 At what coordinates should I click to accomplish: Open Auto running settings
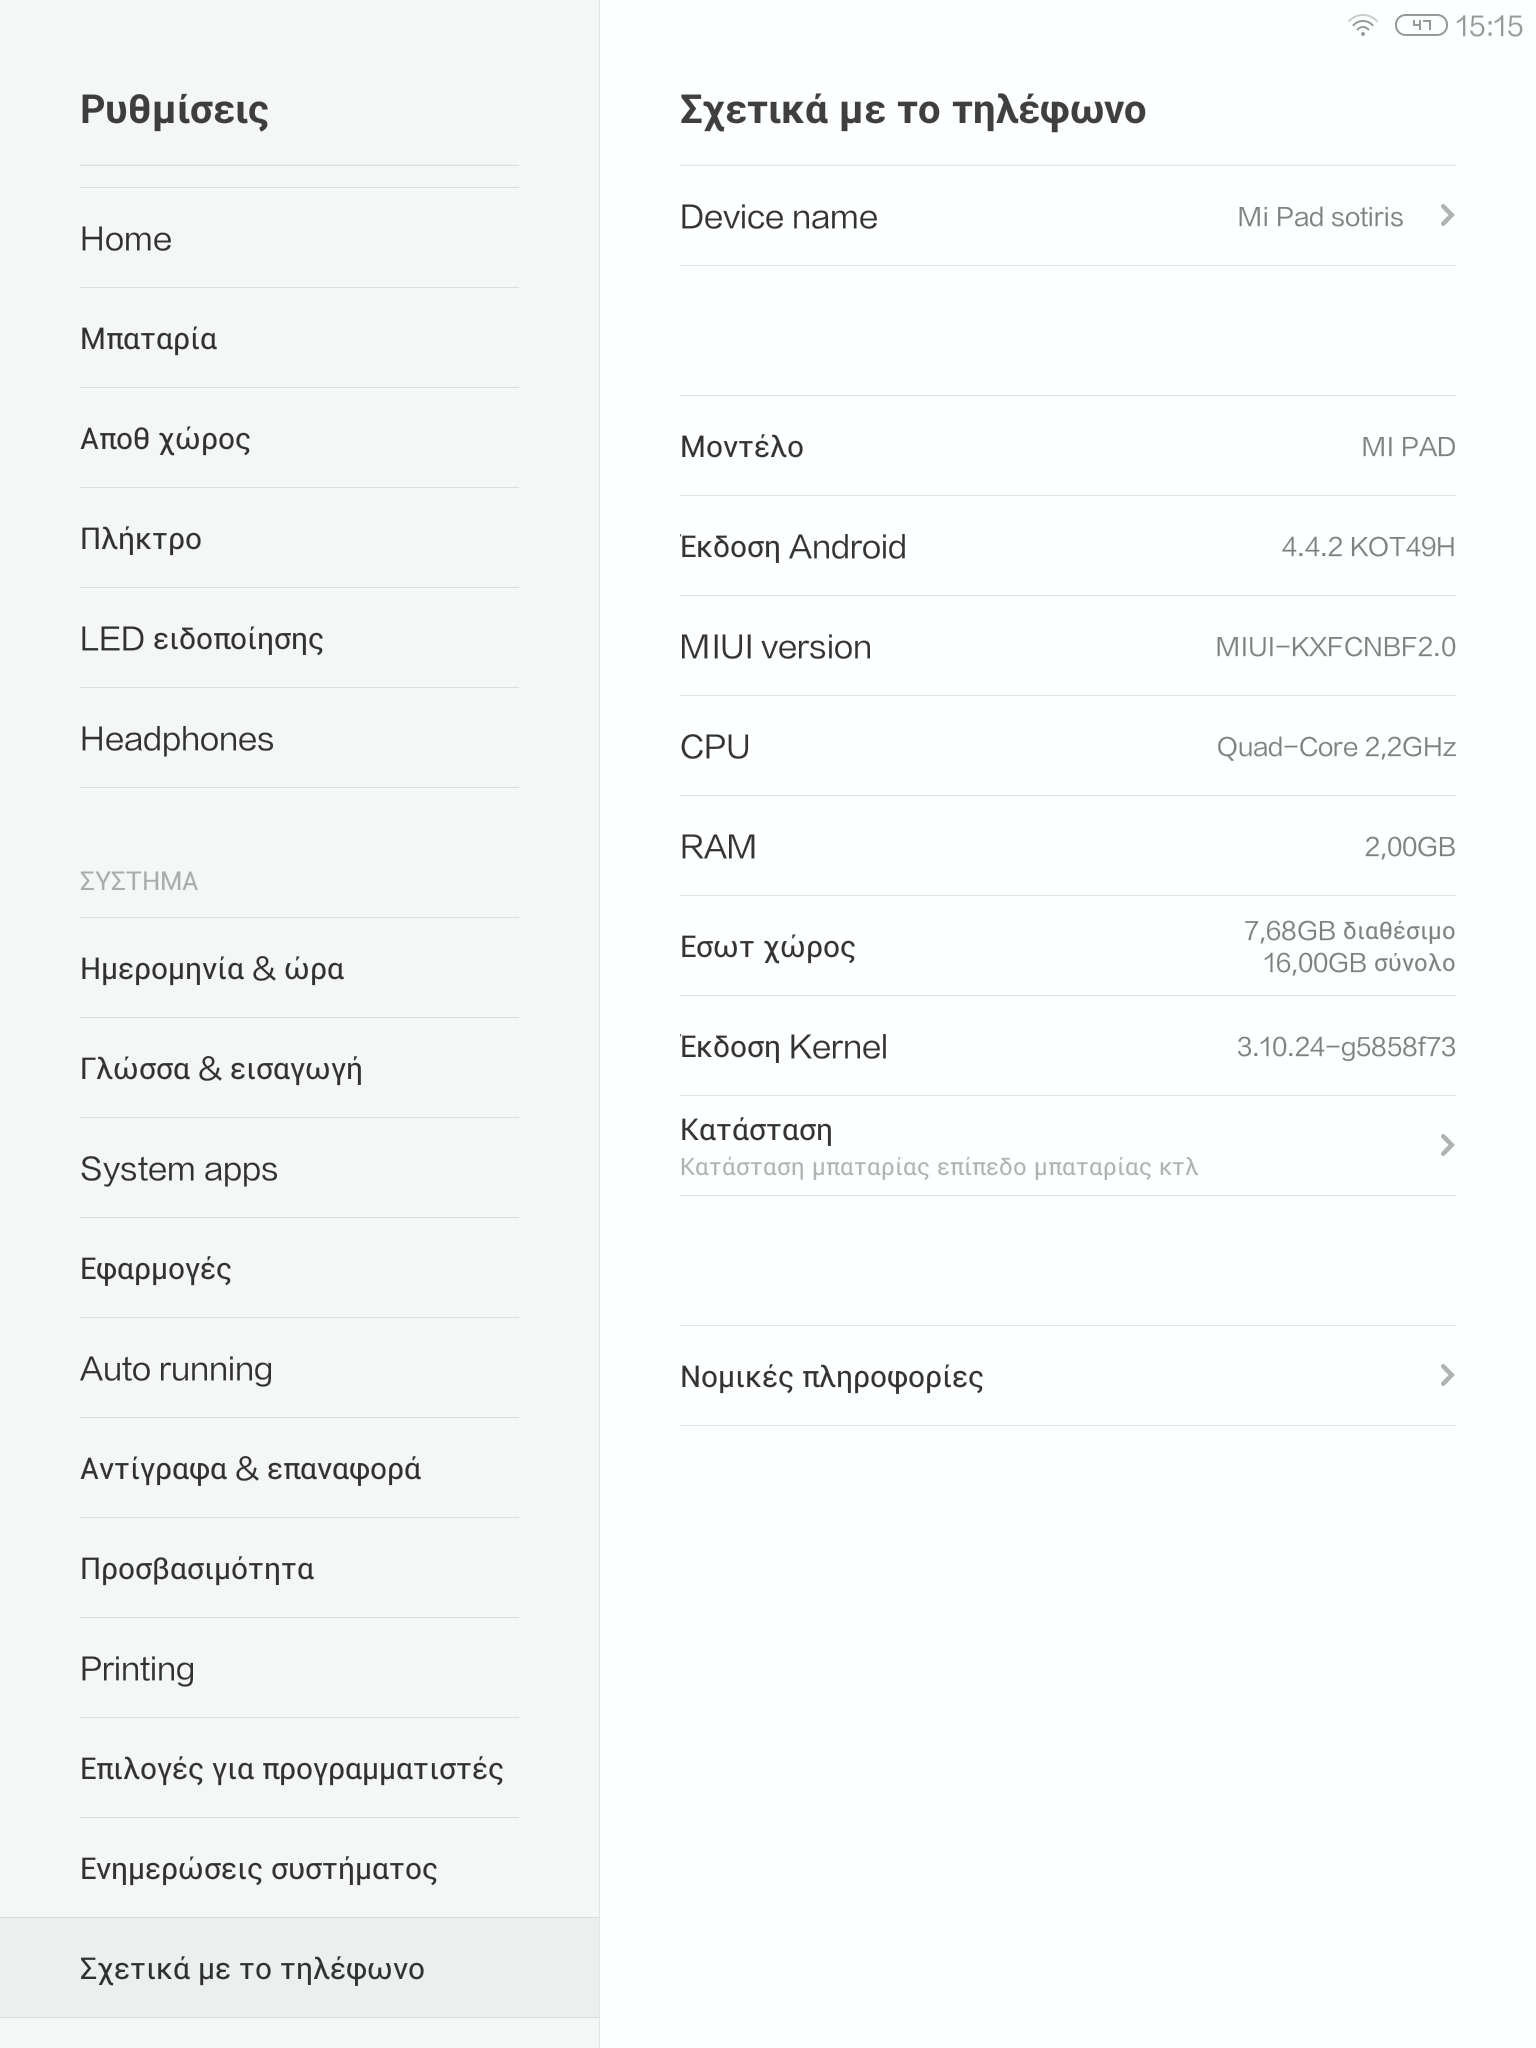298,1369
